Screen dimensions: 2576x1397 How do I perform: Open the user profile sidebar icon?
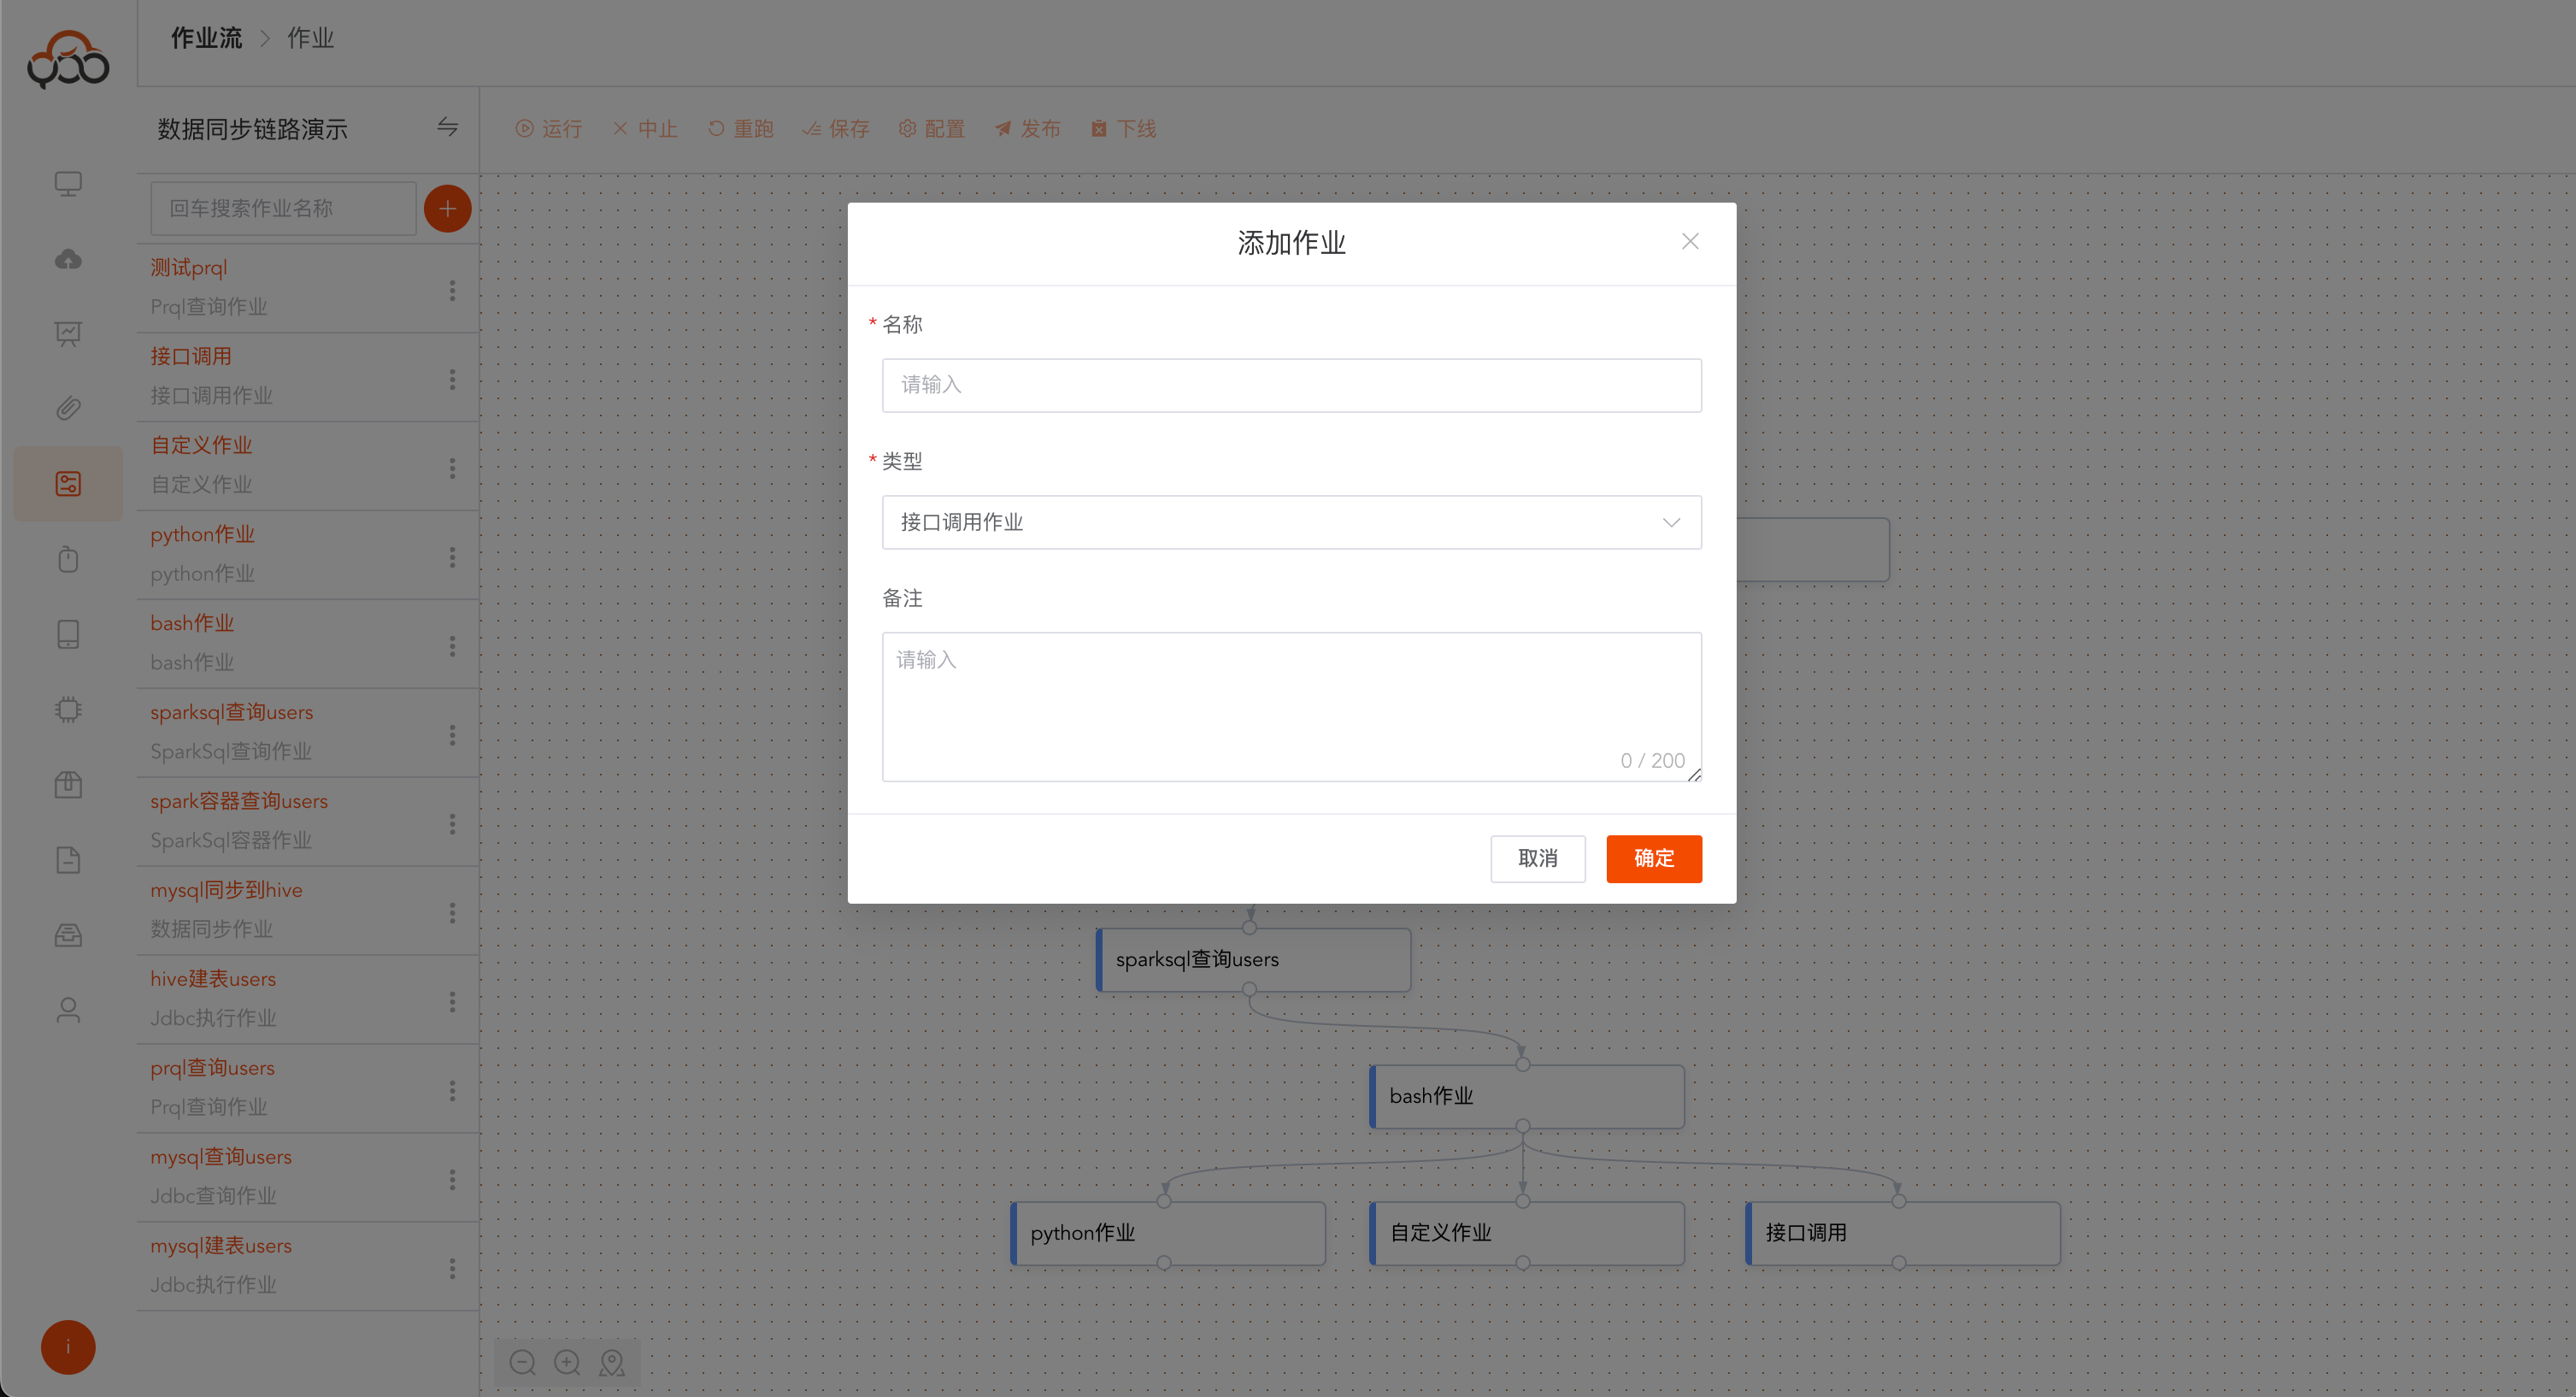[68, 1010]
